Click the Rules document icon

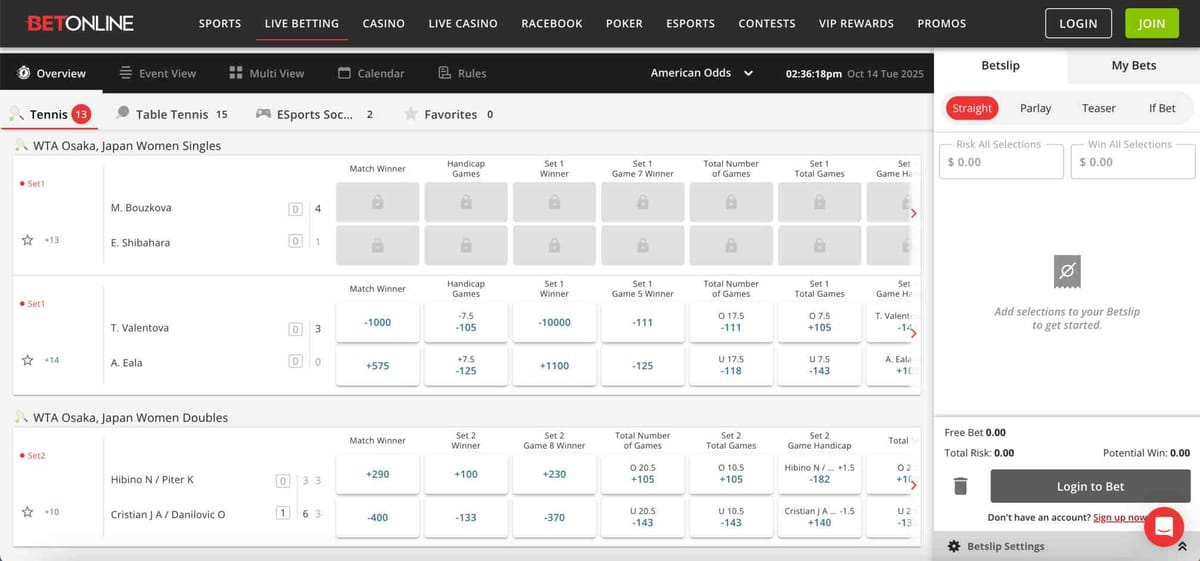tap(445, 73)
